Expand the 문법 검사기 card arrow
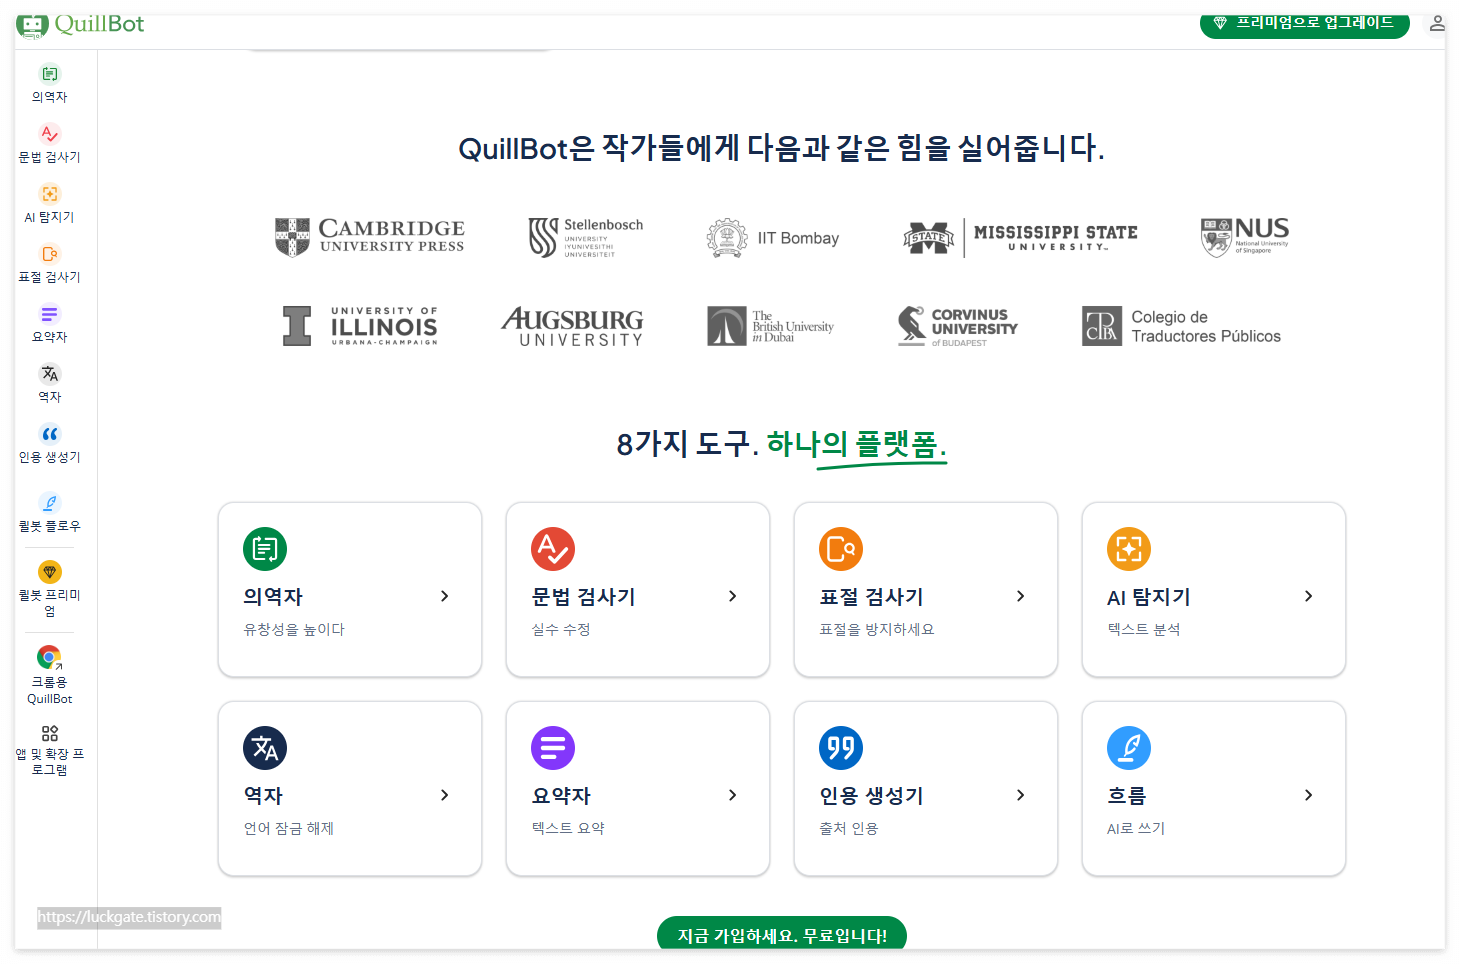1460x964 pixels. 733,596
